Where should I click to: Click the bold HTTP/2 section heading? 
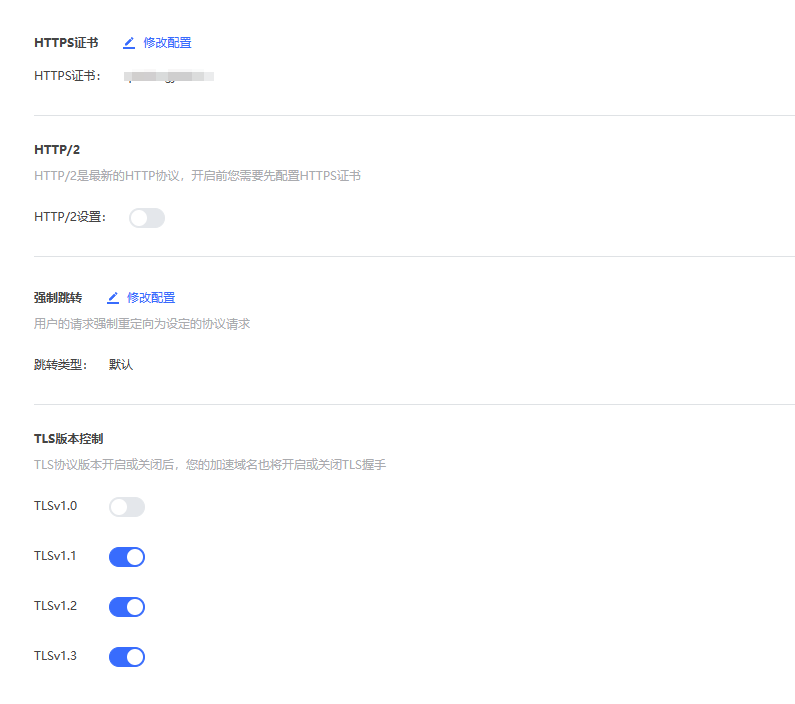(x=57, y=150)
